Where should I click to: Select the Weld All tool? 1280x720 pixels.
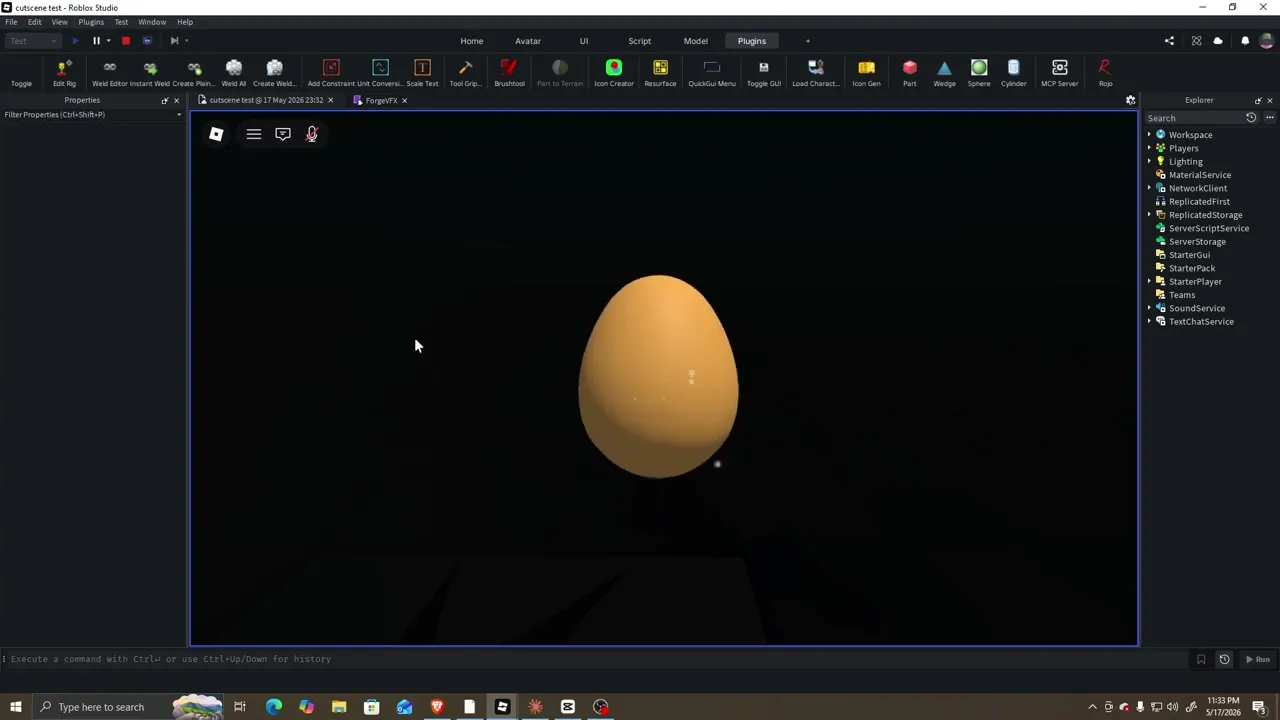pos(234,73)
